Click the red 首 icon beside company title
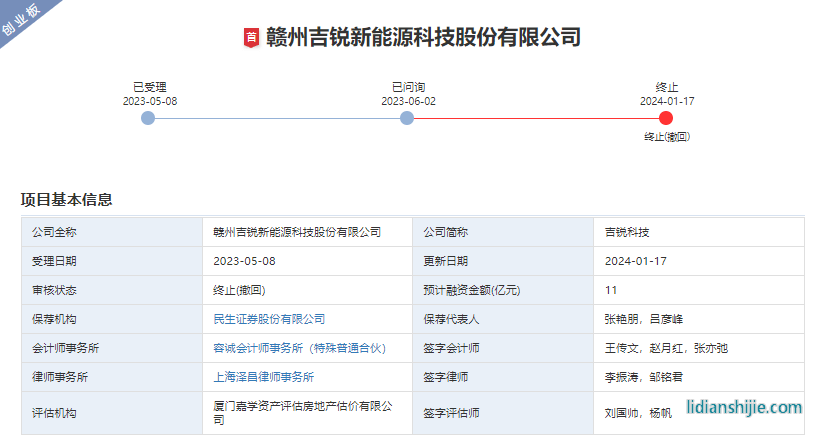Image resolution: width=826 pixels, height=440 pixels. 251,38
